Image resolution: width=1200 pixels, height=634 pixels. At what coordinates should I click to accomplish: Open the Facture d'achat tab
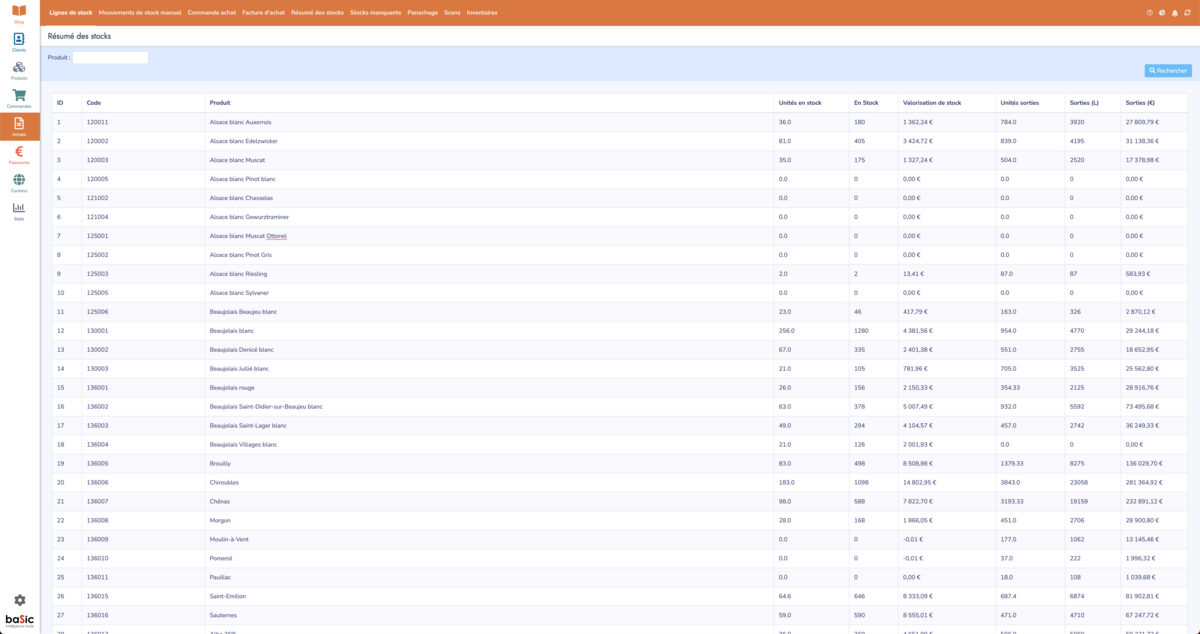(x=263, y=13)
